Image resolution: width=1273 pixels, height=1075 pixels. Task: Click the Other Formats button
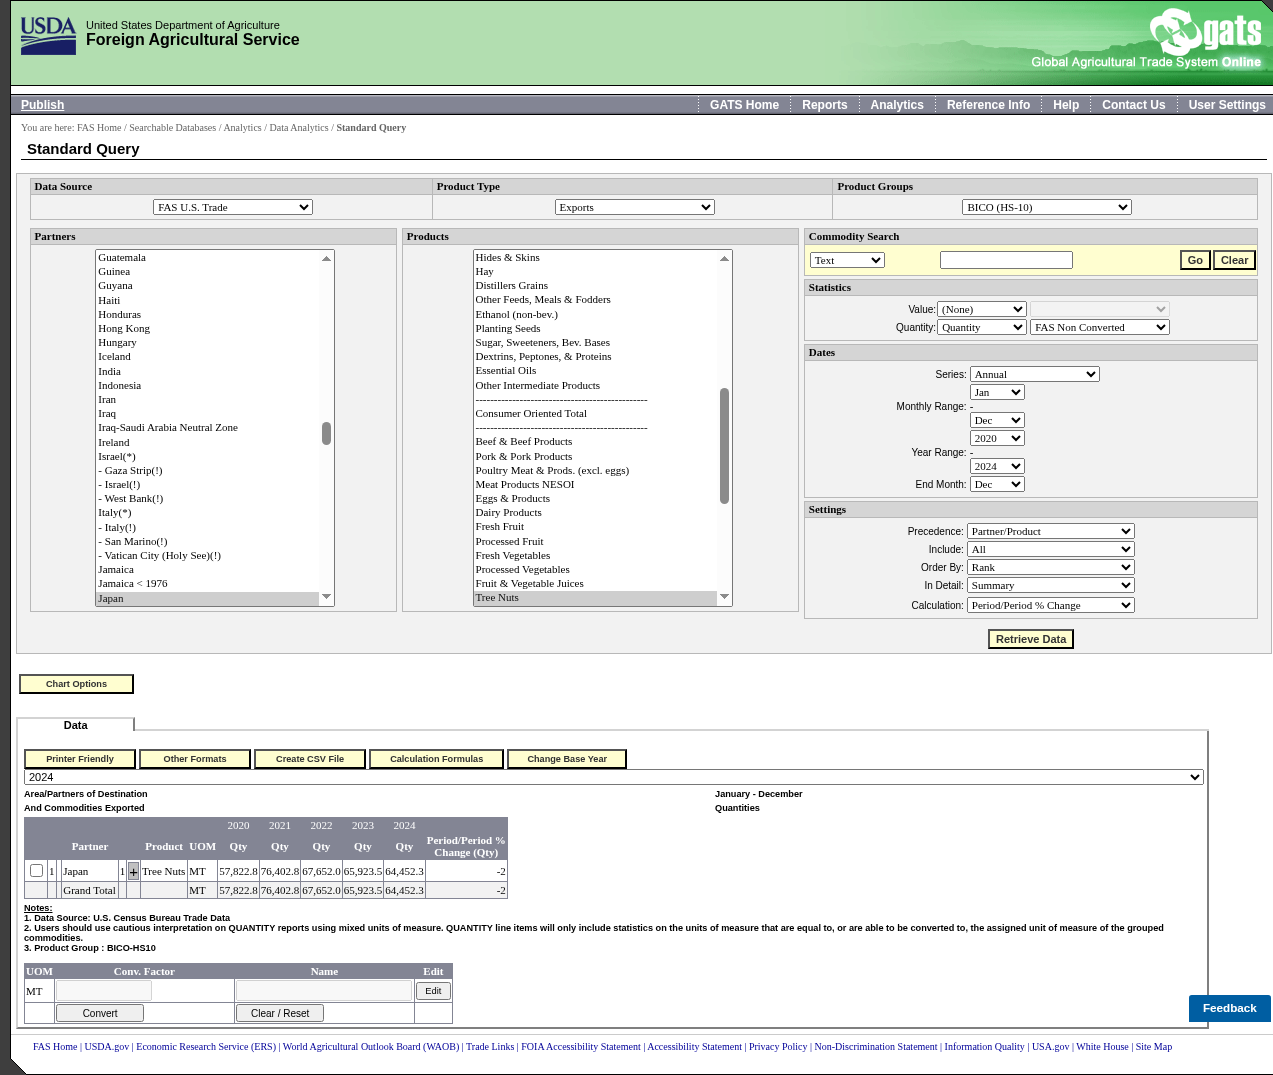195,759
